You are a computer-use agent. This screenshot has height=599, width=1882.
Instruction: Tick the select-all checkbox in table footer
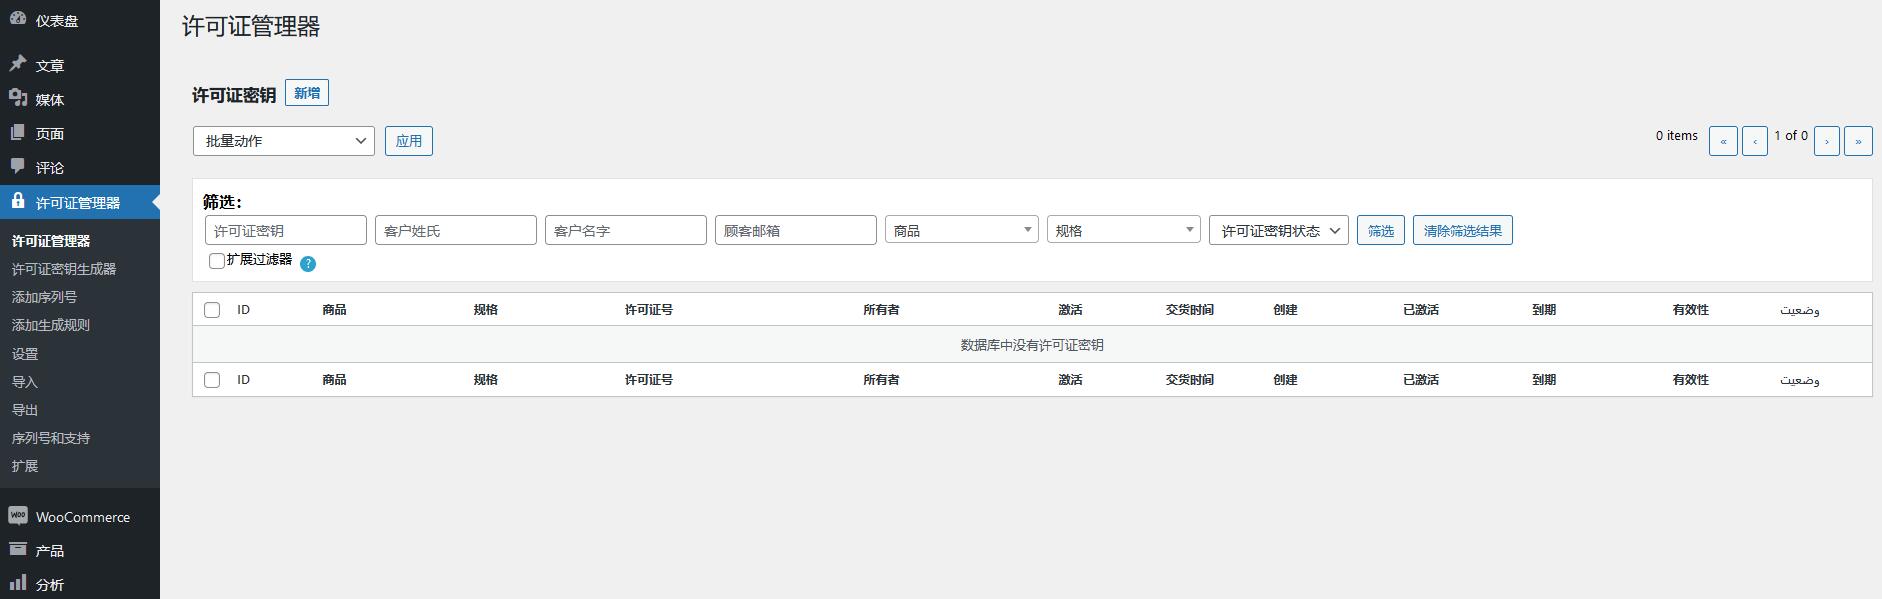click(x=212, y=380)
